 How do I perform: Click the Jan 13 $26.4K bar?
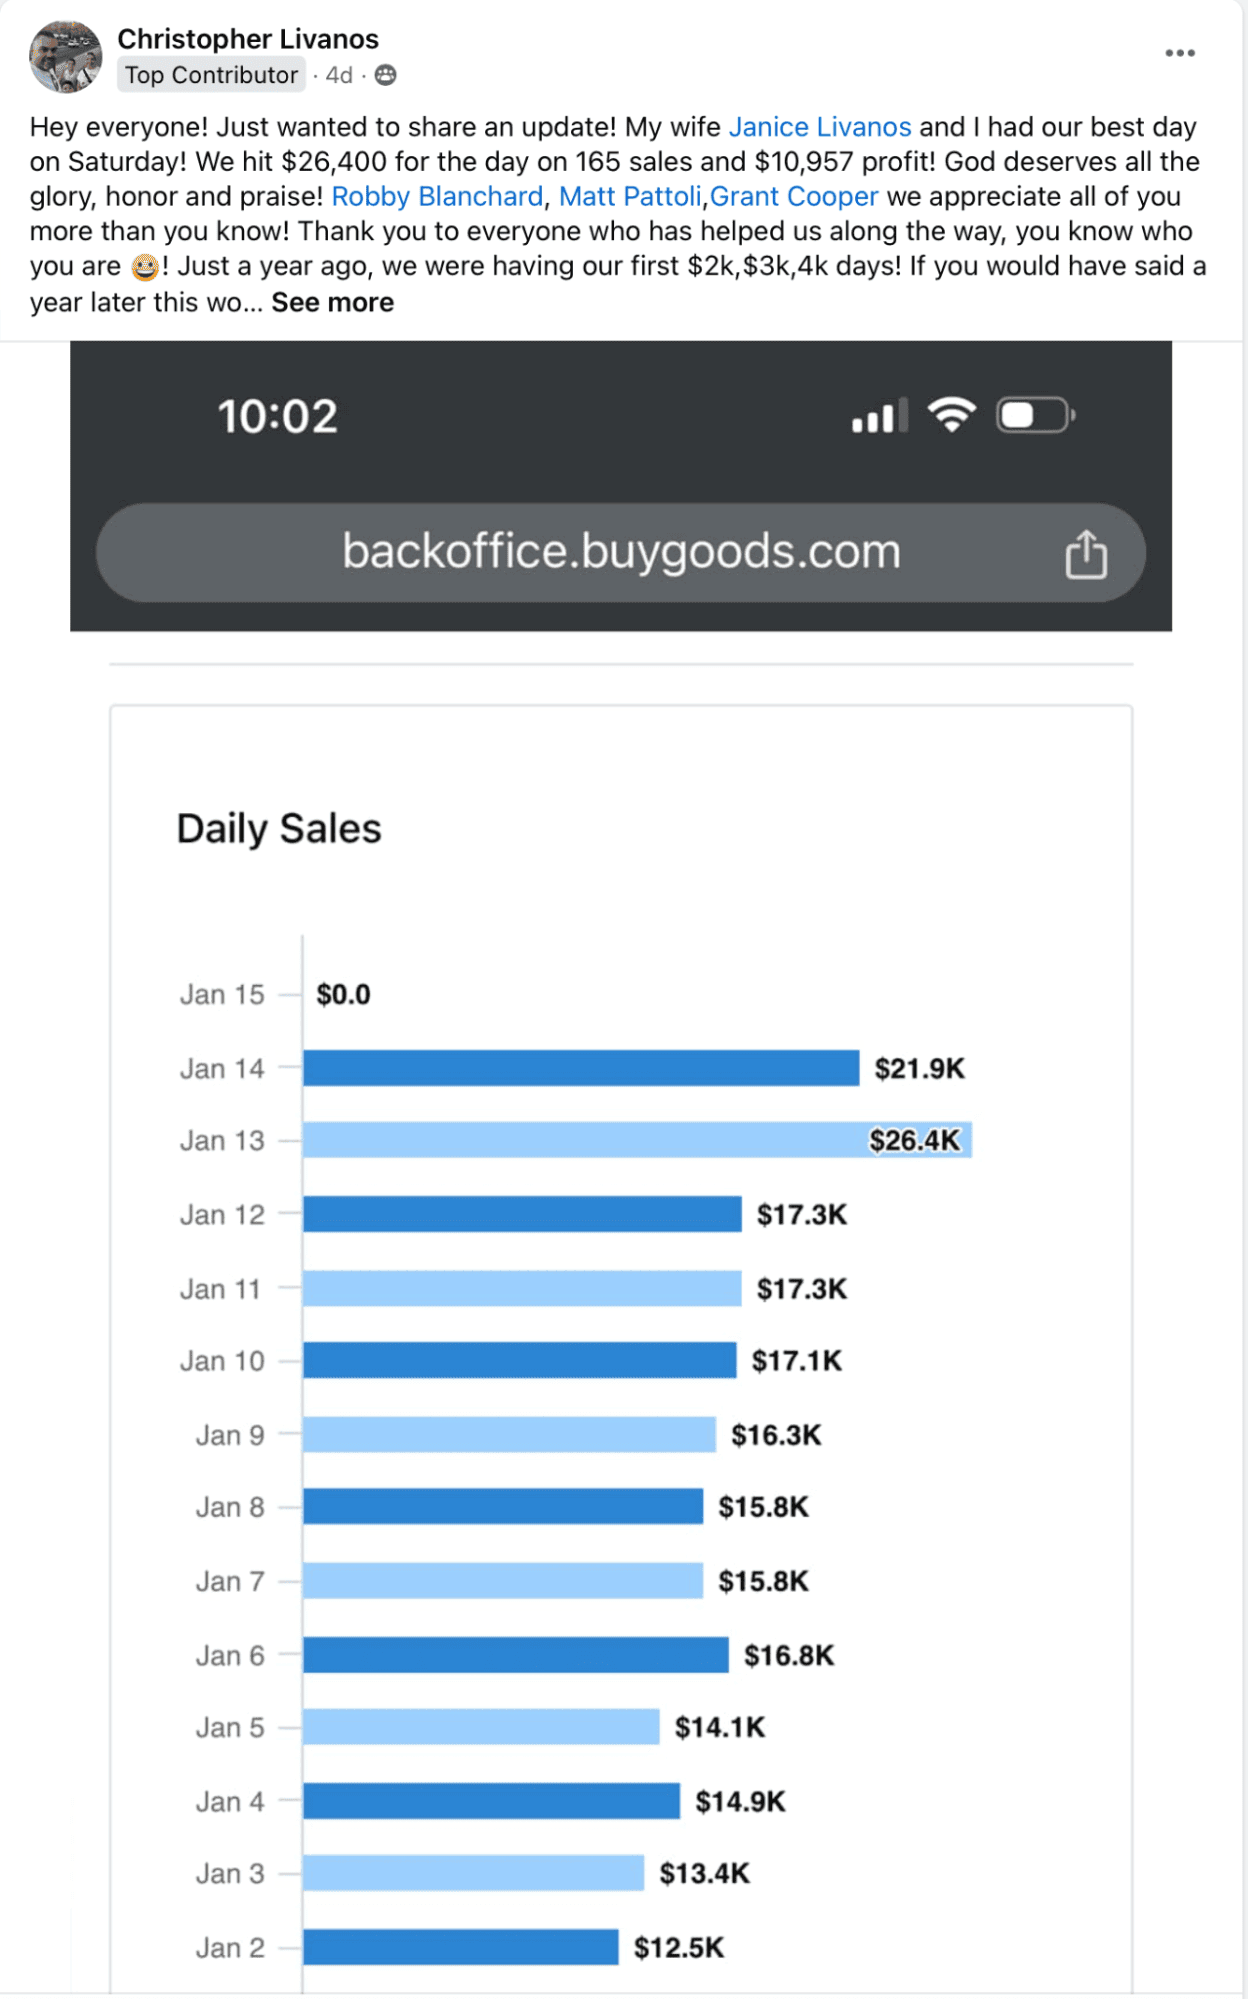coord(637,1140)
